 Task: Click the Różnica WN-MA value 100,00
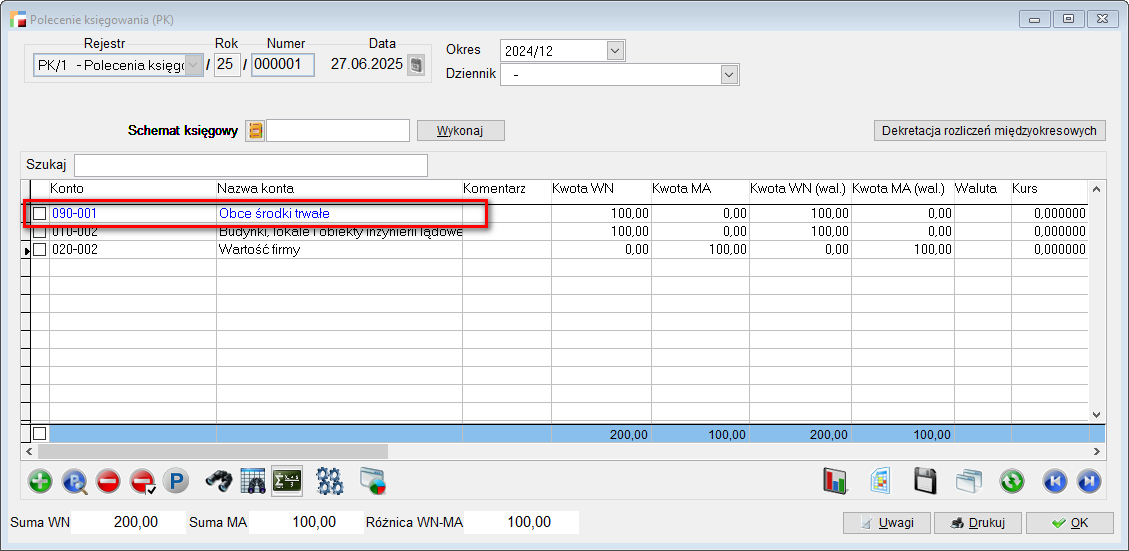coord(521,522)
